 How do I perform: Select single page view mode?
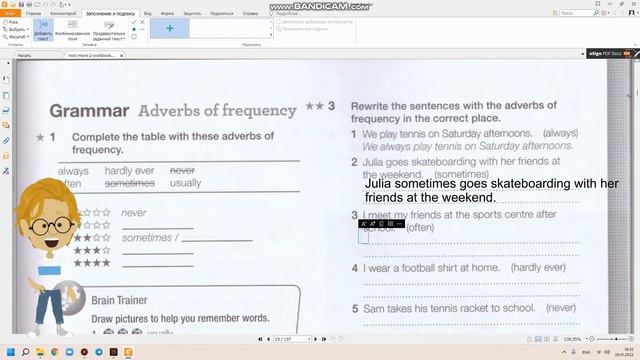(530, 339)
